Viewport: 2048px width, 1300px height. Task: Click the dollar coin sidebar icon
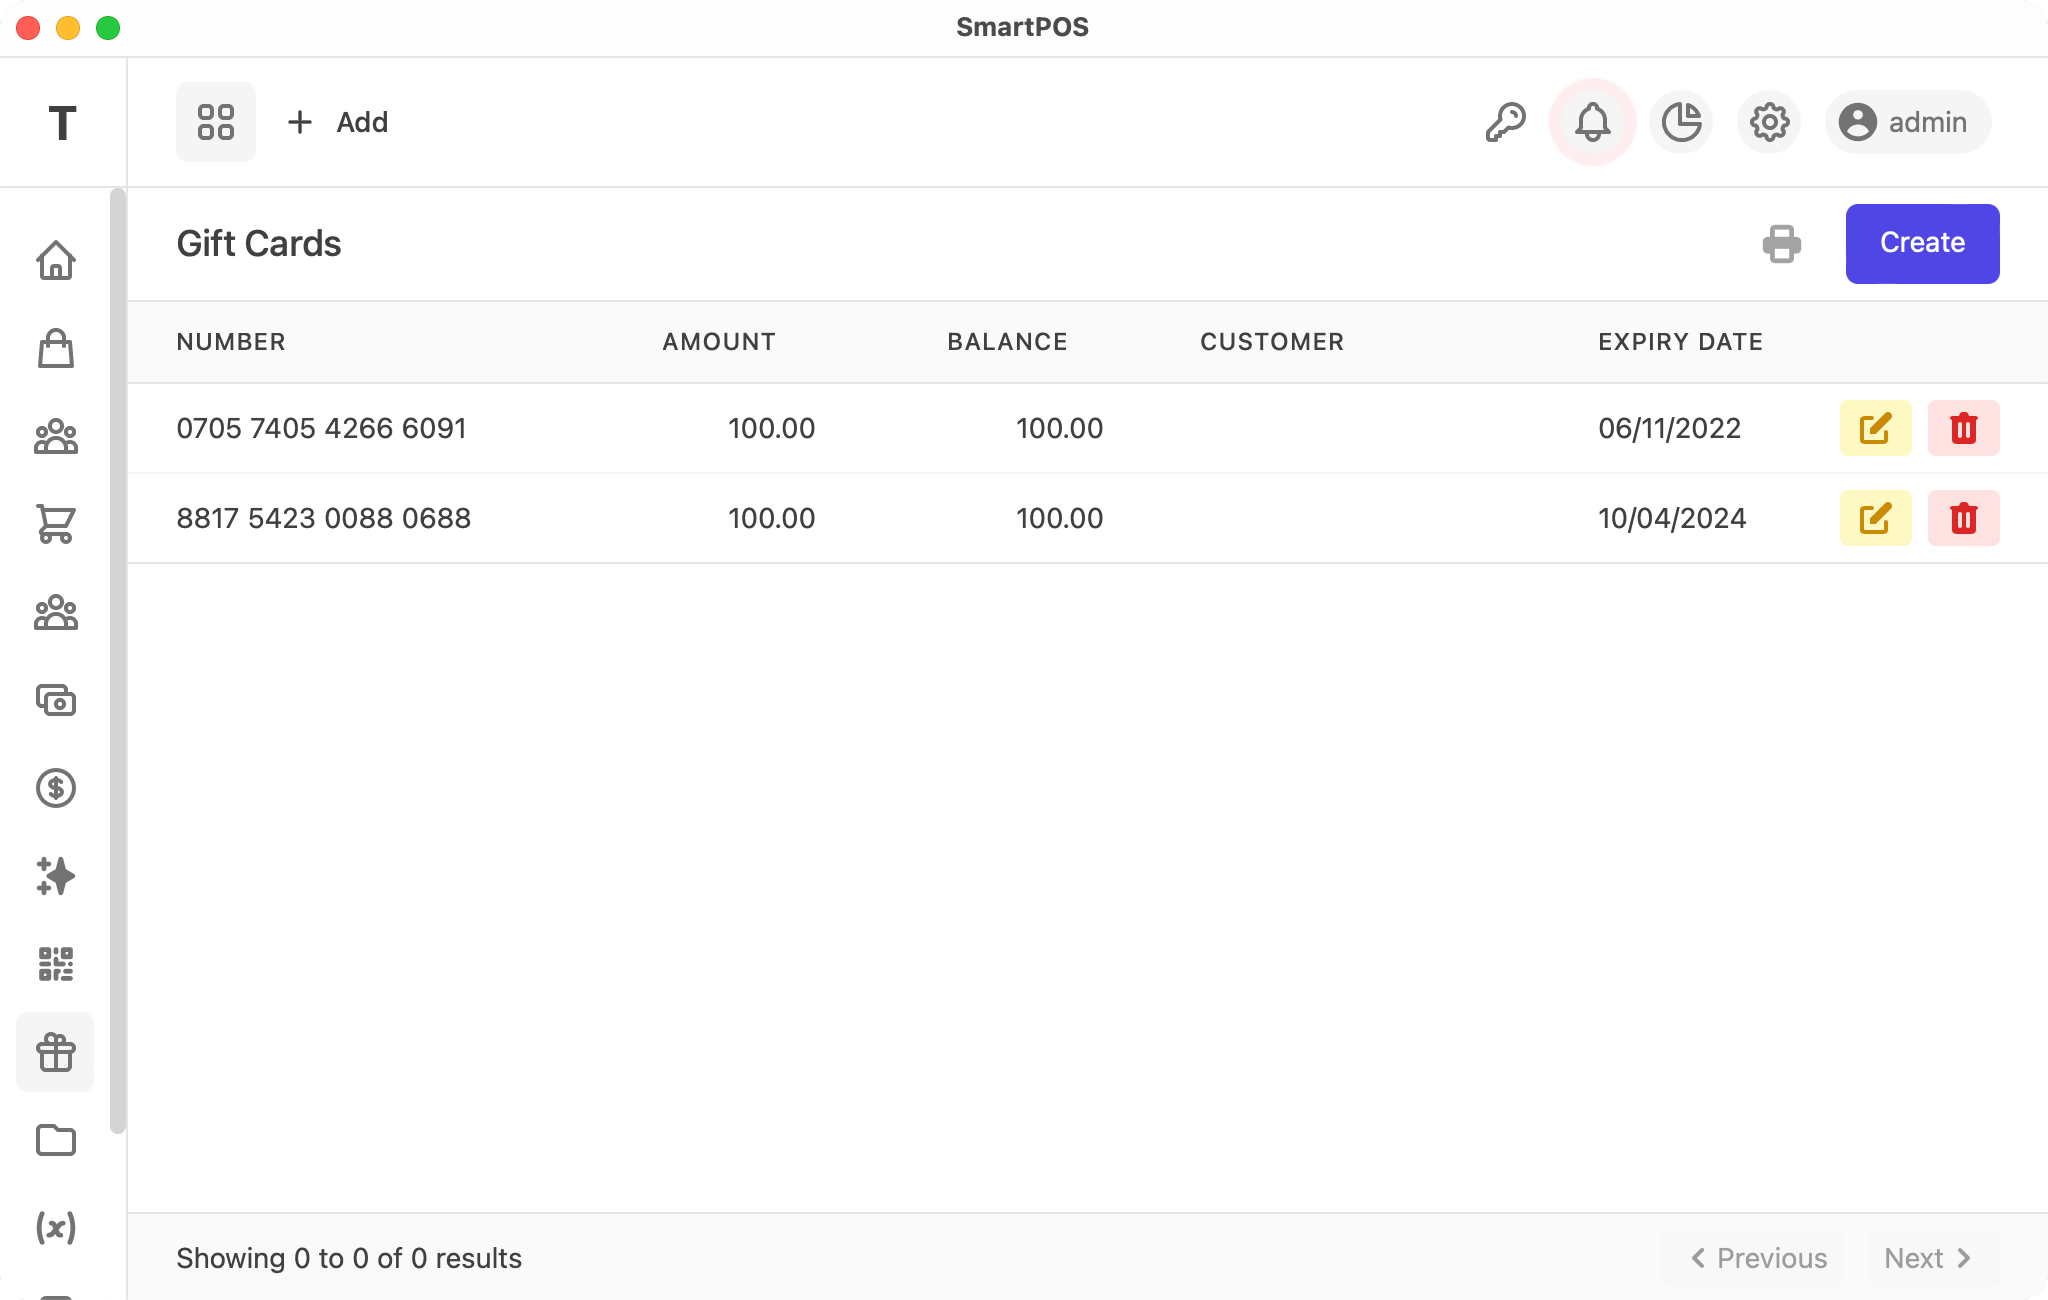(56, 788)
